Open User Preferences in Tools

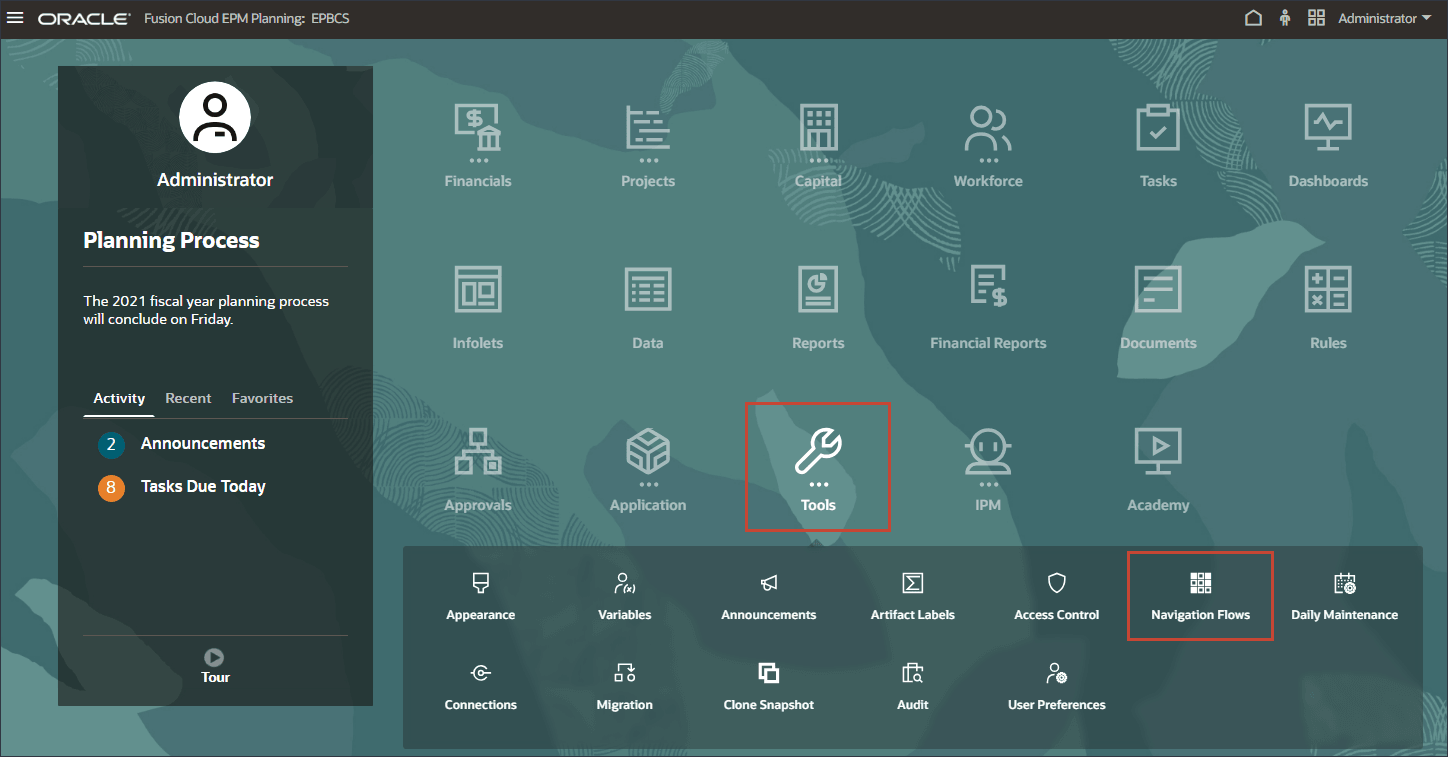pyautogui.click(x=1057, y=687)
